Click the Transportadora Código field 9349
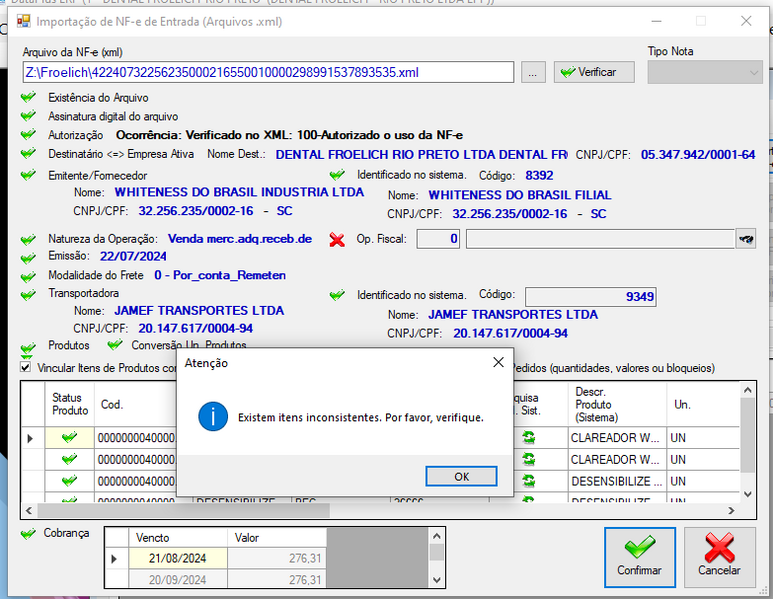 point(591,297)
